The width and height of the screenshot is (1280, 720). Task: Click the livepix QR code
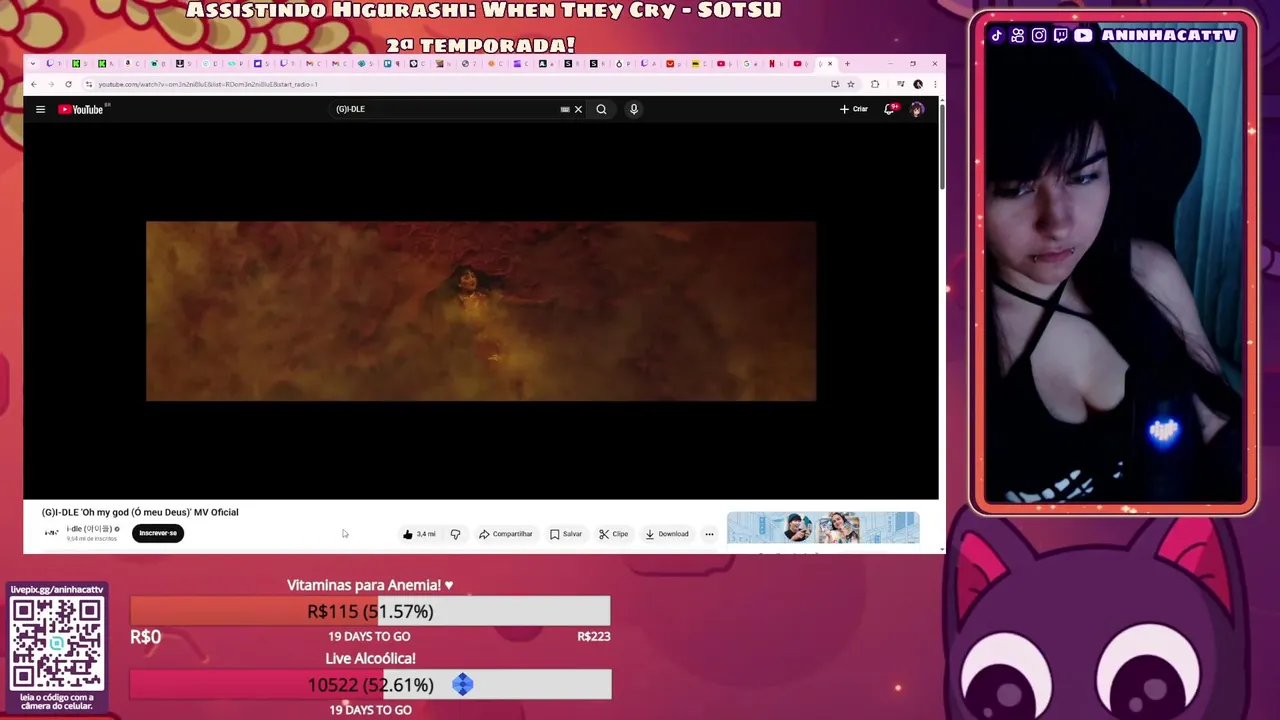57,644
